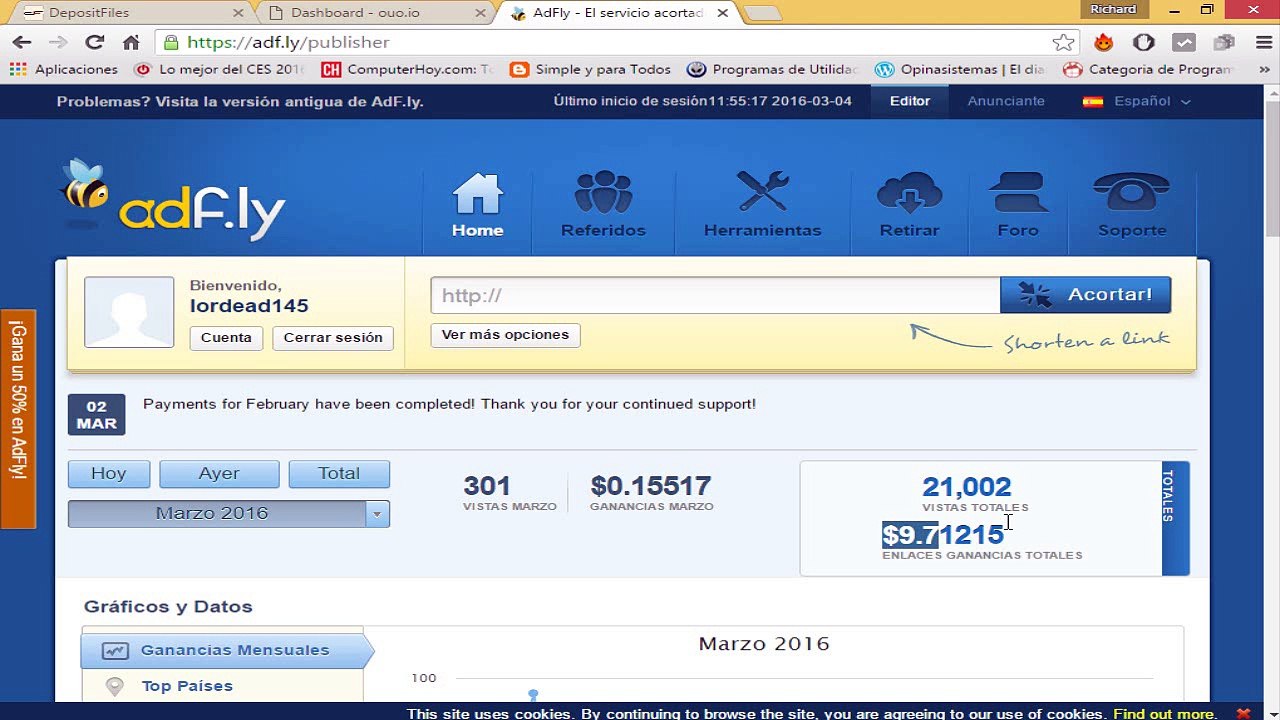
Task: Dismiss the cookie notice with the X
Action: [1243, 713]
